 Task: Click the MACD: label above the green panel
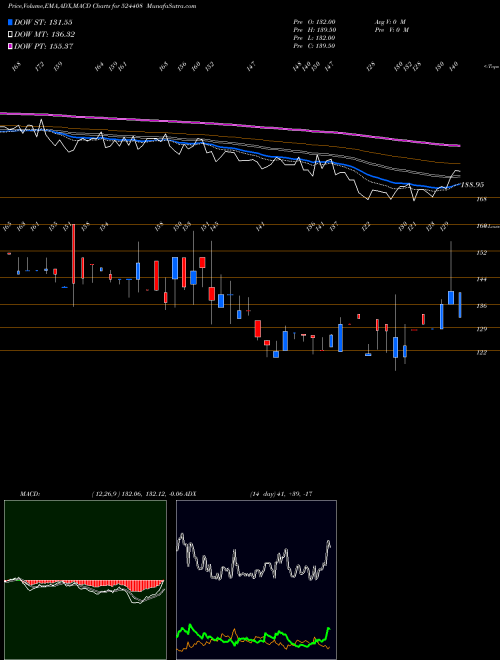click(30, 493)
